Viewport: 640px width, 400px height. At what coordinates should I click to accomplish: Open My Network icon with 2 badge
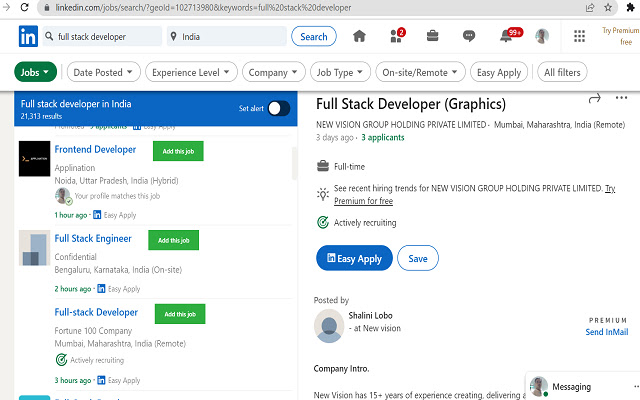(397, 36)
